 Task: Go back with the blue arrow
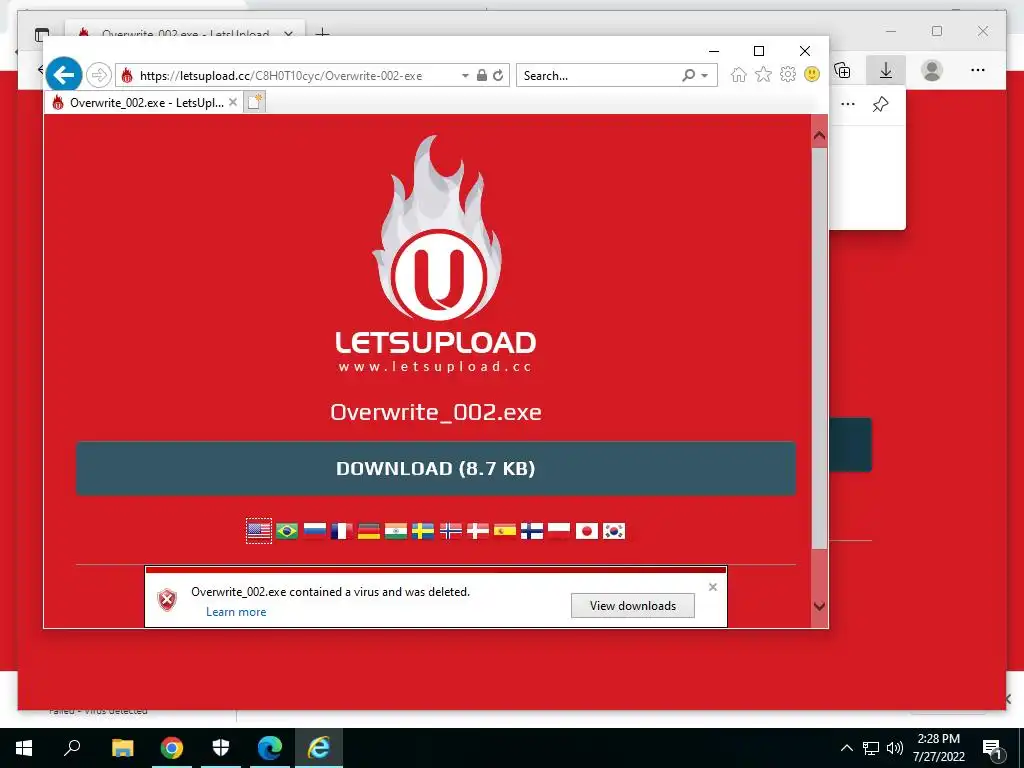(64, 75)
